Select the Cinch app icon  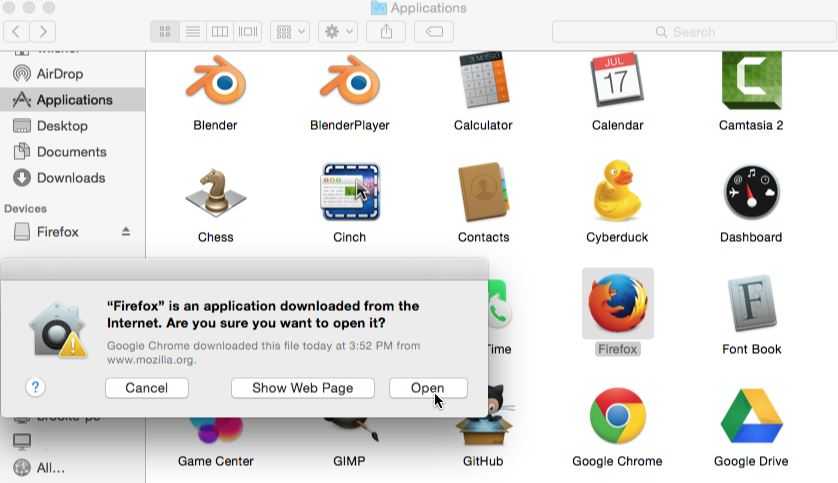point(350,192)
